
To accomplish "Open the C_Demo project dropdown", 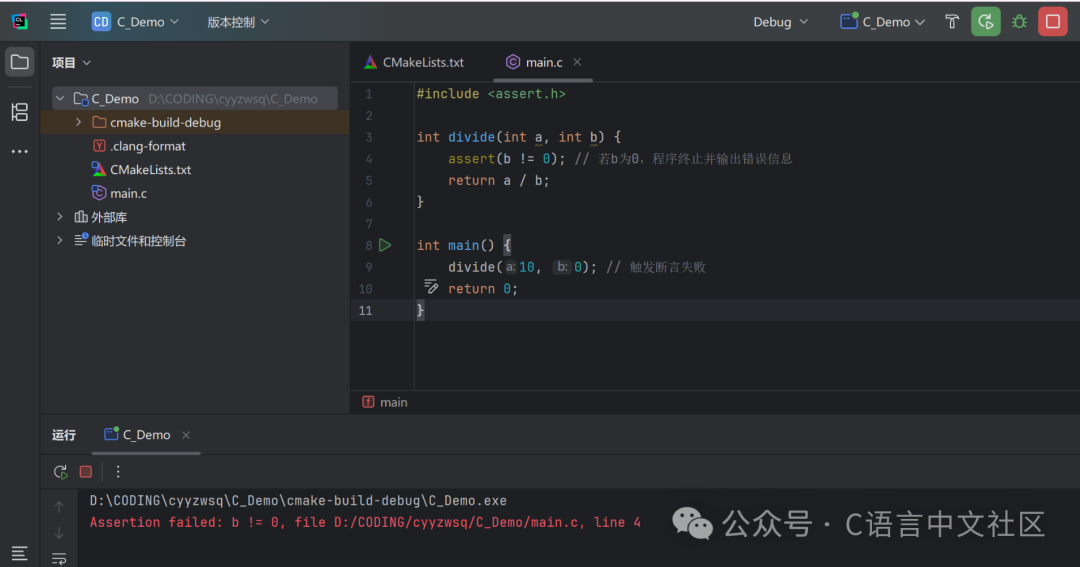I will click(x=136, y=22).
